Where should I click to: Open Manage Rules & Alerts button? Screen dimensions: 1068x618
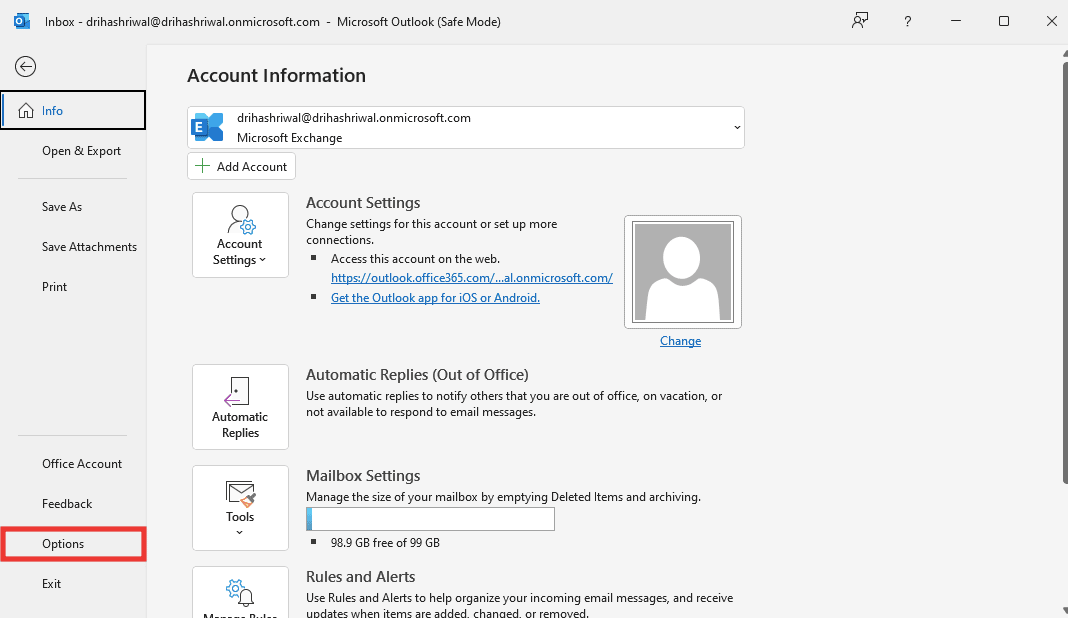click(240, 592)
